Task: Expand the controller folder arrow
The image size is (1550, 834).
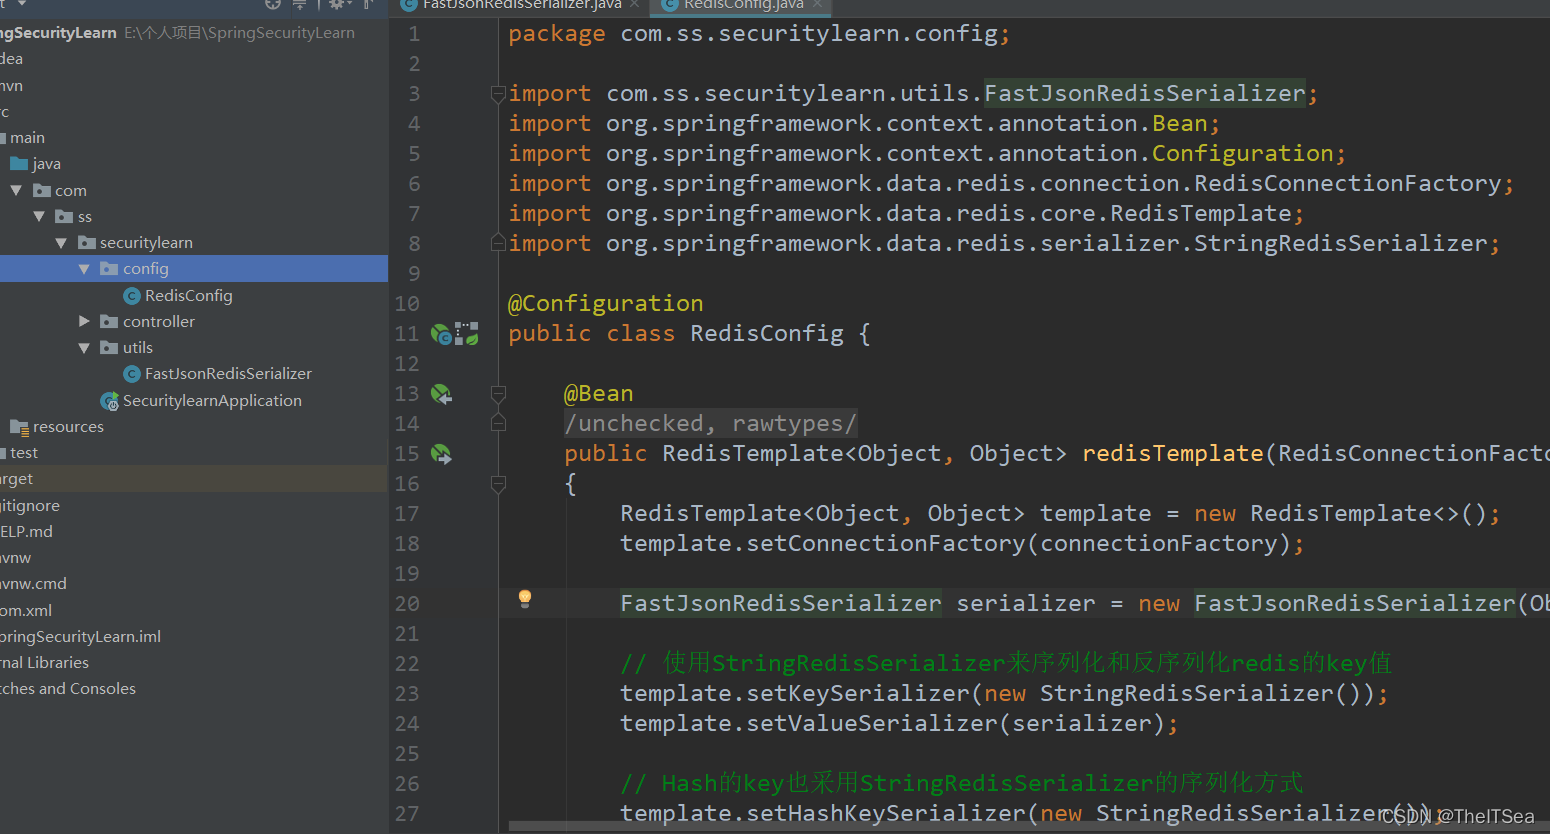Action: (84, 321)
